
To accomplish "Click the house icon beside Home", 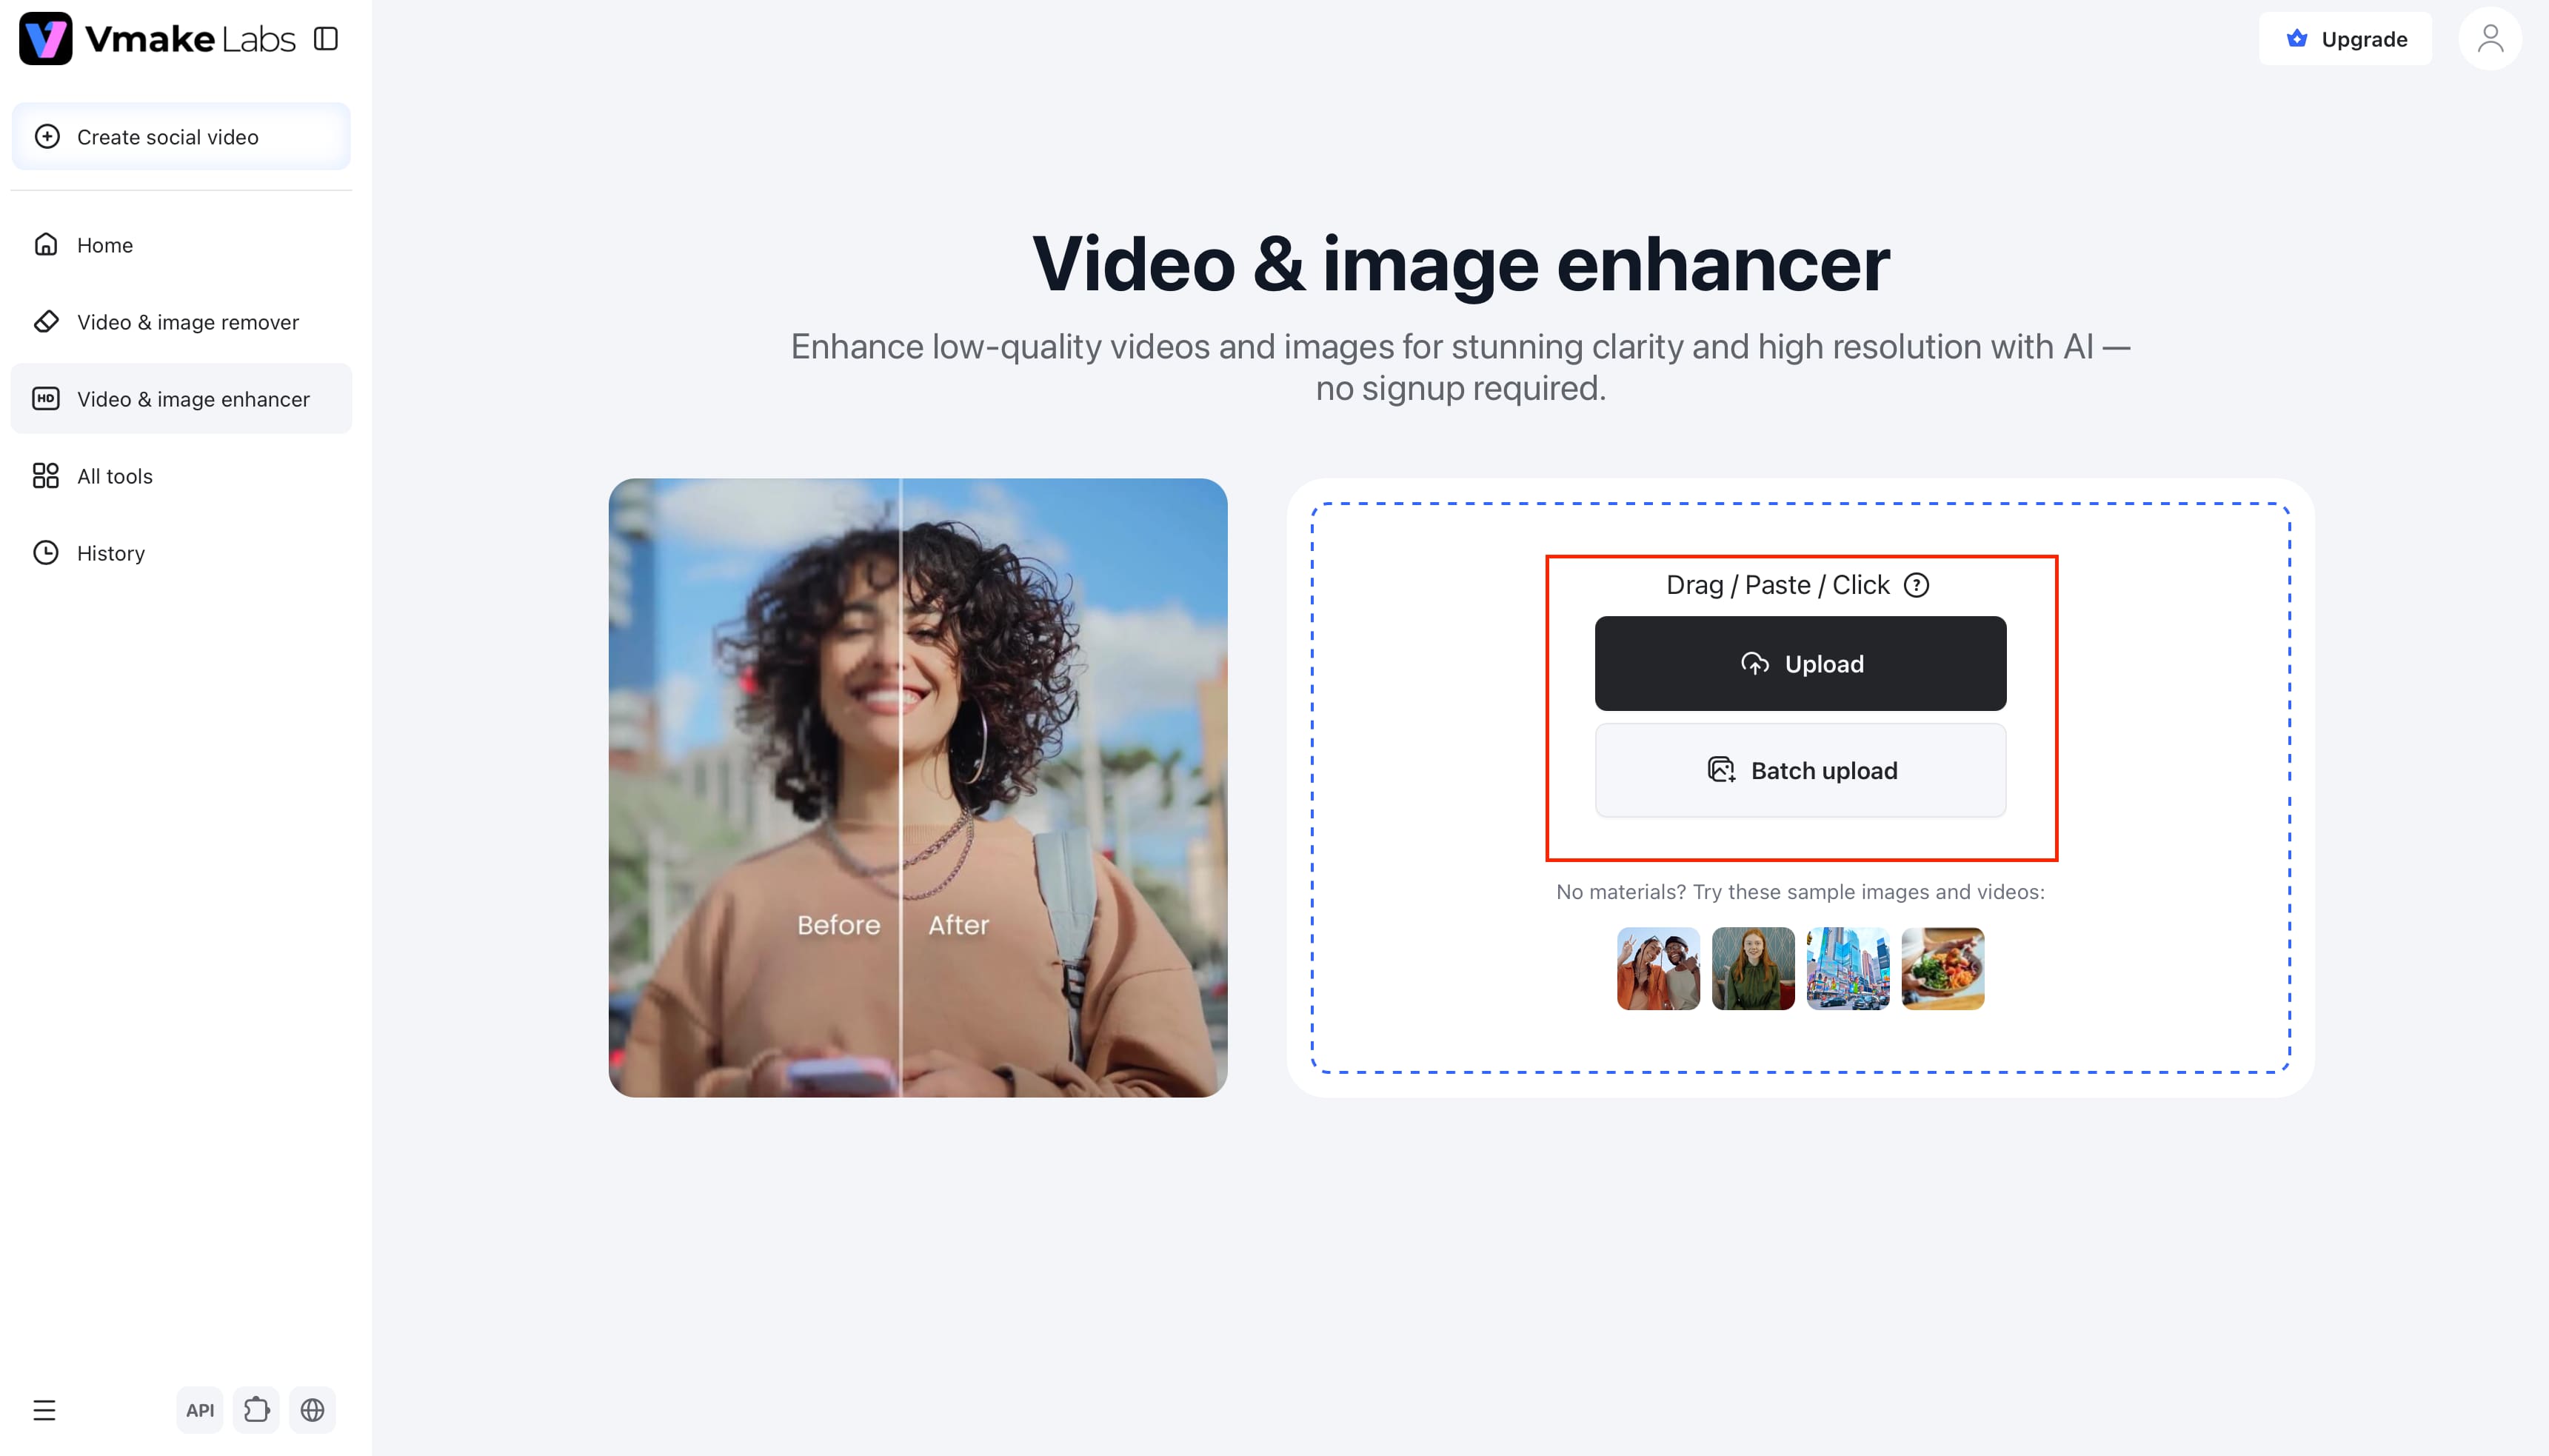I will (x=46, y=244).
